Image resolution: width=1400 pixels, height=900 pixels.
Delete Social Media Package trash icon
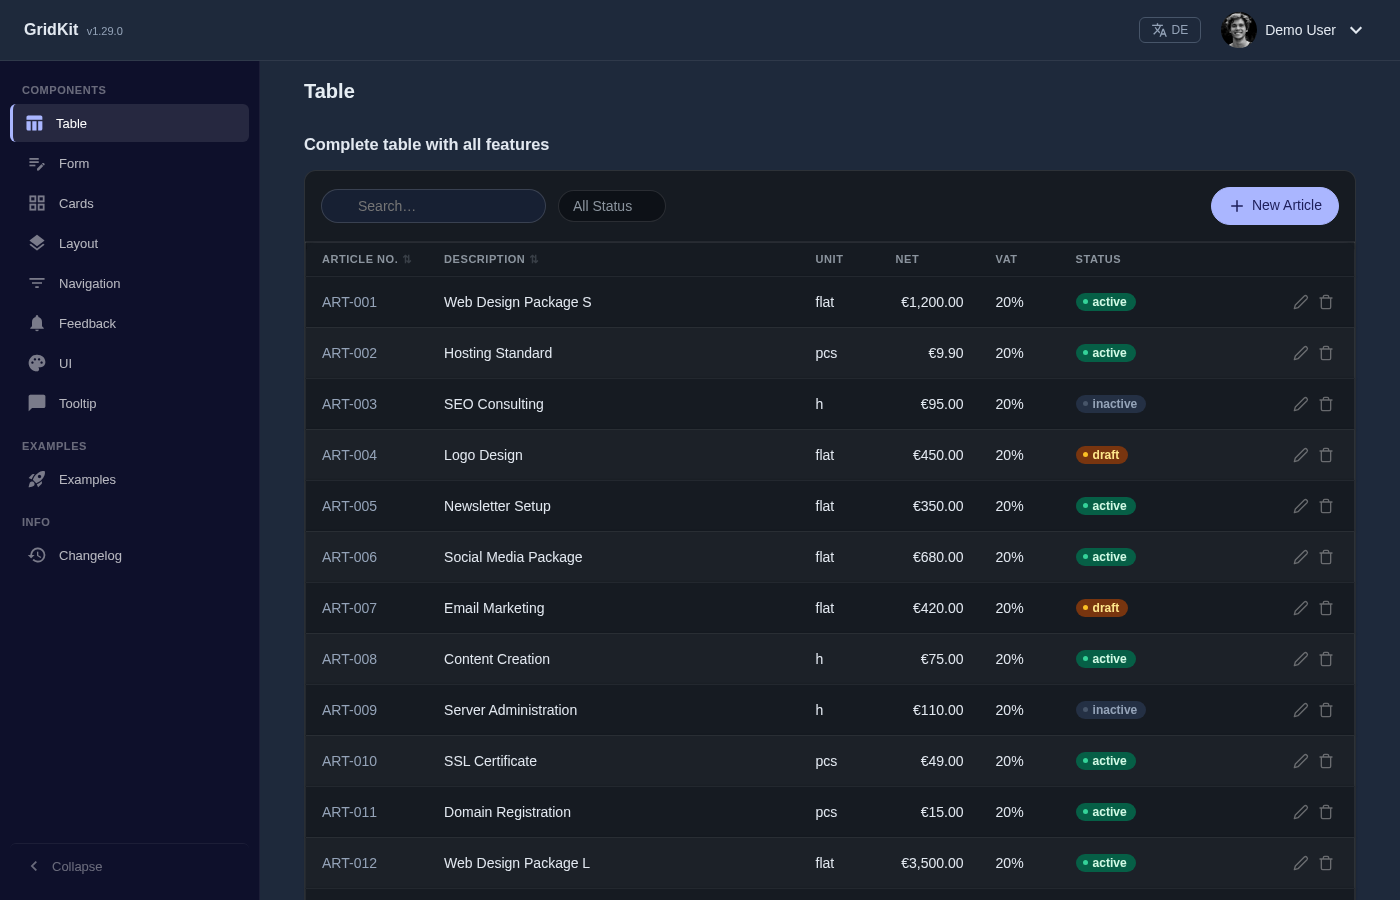click(x=1326, y=557)
